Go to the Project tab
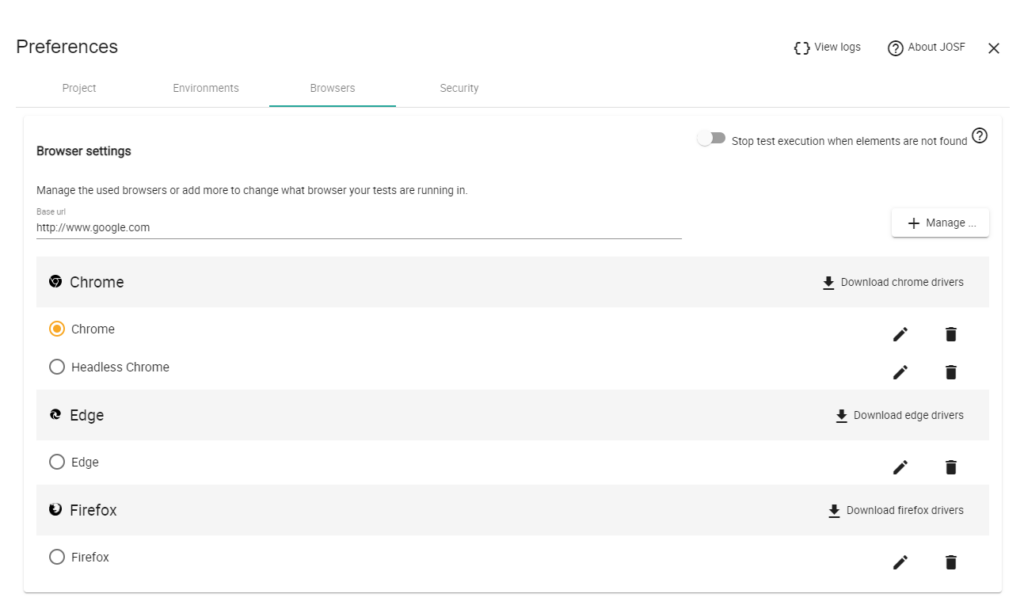The height and width of the screenshot is (613, 1024). (79, 88)
